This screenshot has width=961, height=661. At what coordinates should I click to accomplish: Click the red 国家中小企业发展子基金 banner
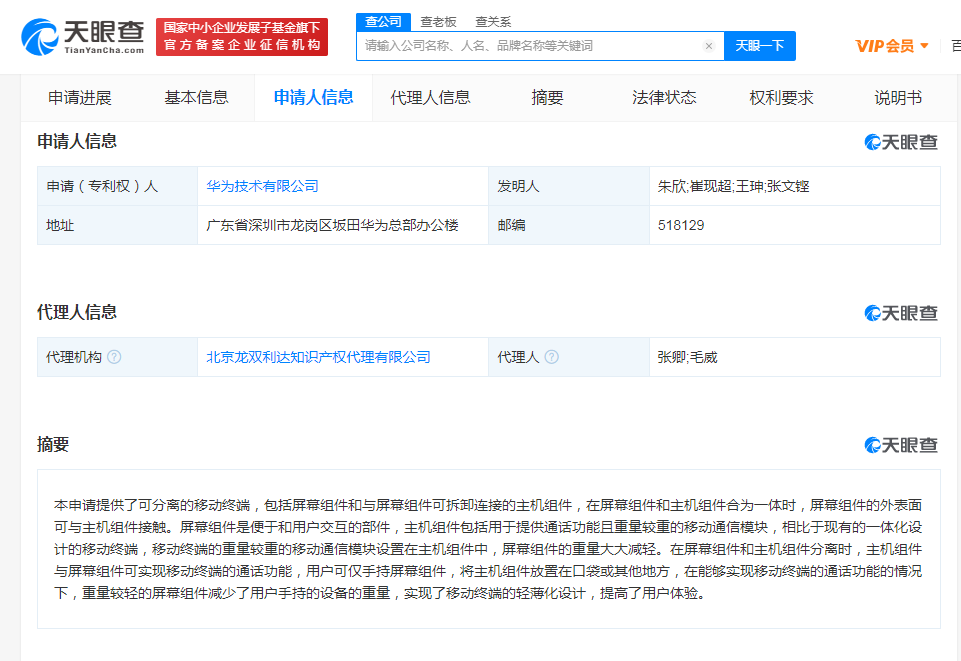tap(242, 37)
